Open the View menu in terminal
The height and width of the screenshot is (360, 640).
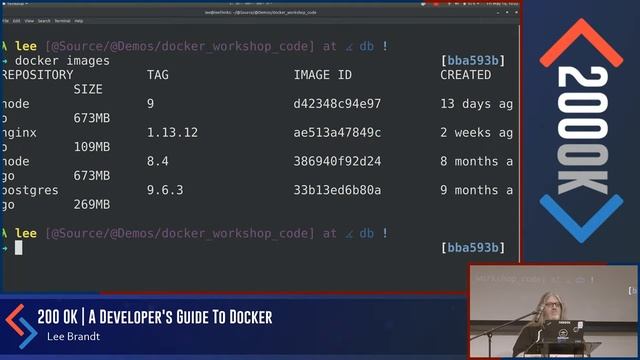(x=29, y=21)
